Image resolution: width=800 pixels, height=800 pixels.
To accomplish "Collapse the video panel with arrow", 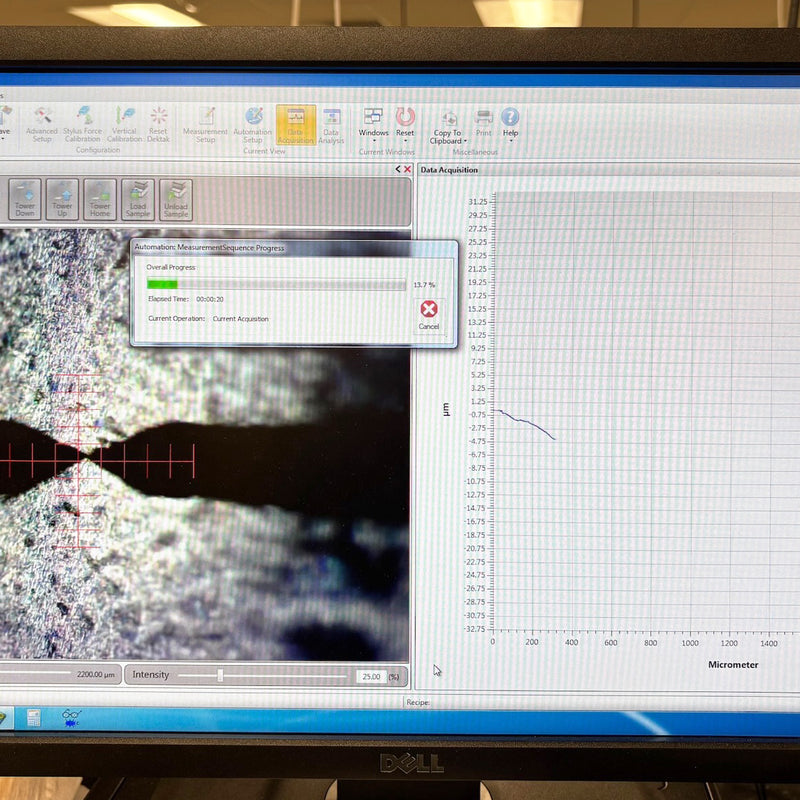I will [x=398, y=169].
